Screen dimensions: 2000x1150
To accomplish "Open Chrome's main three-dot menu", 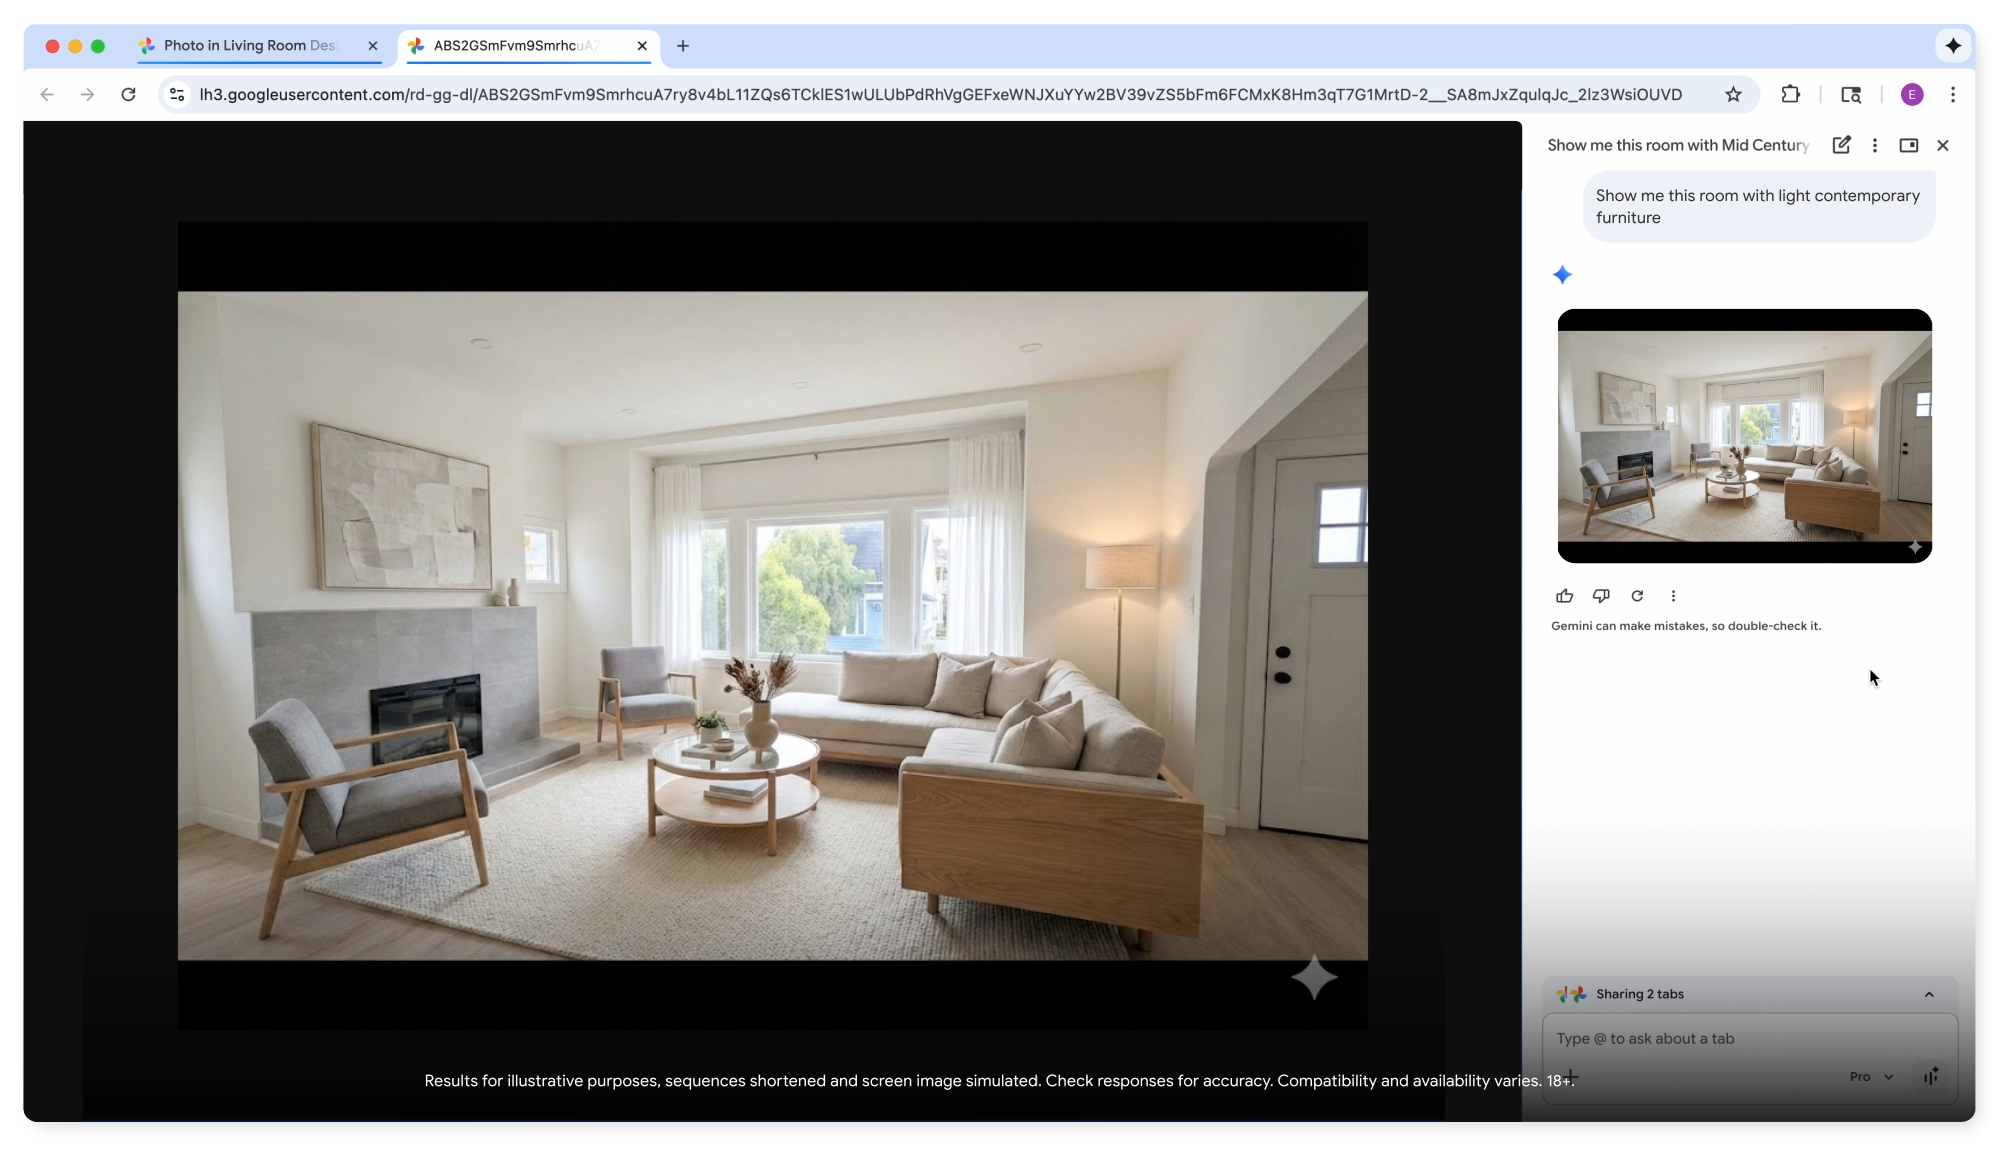I will tap(1952, 94).
